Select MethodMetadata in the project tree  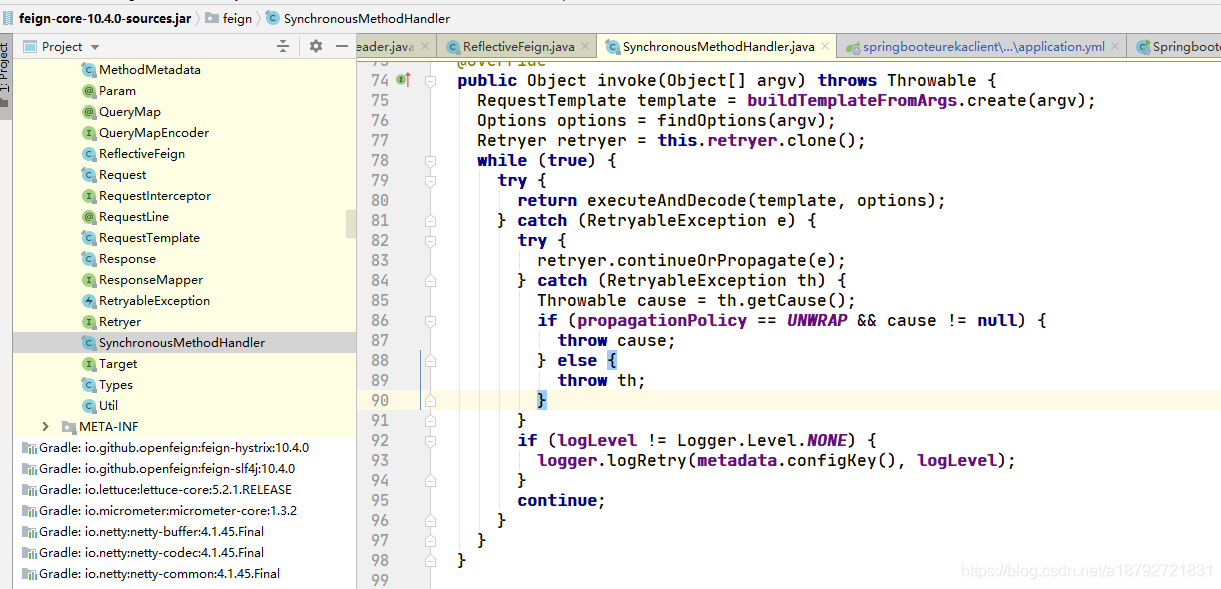[x=150, y=70]
